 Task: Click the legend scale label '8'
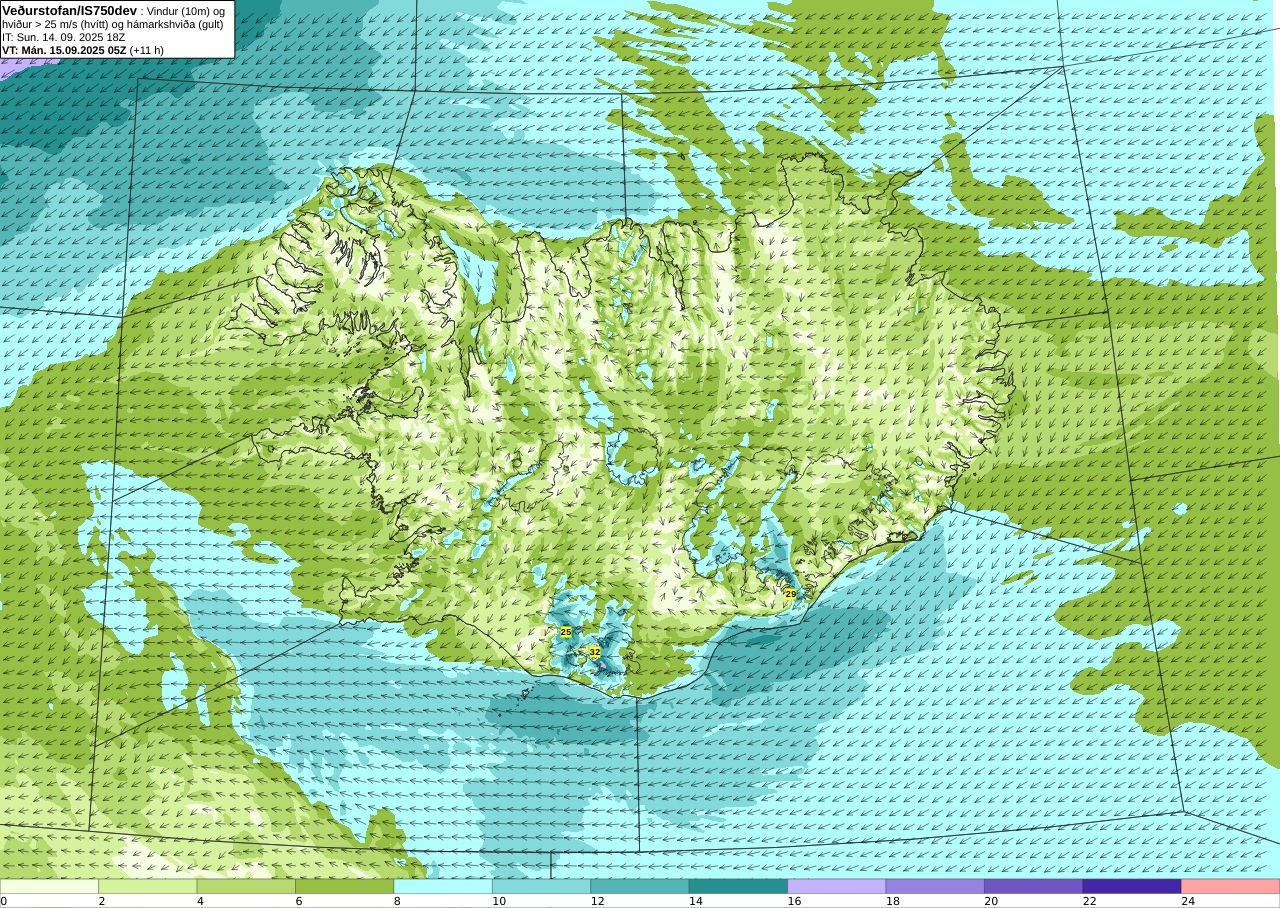(x=397, y=901)
